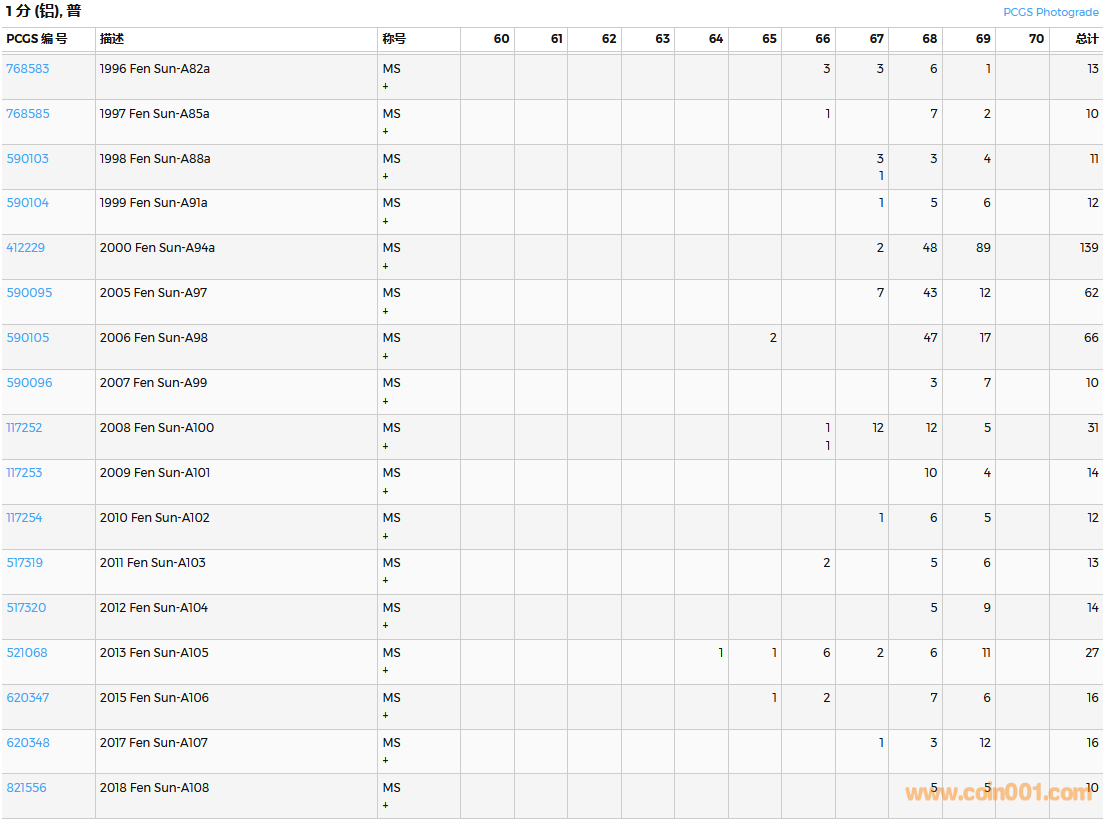Image resolution: width=1105 pixels, height=820 pixels.
Task: Open PCGS number 620348 for 2017 Fen
Action: pos(28,743)
